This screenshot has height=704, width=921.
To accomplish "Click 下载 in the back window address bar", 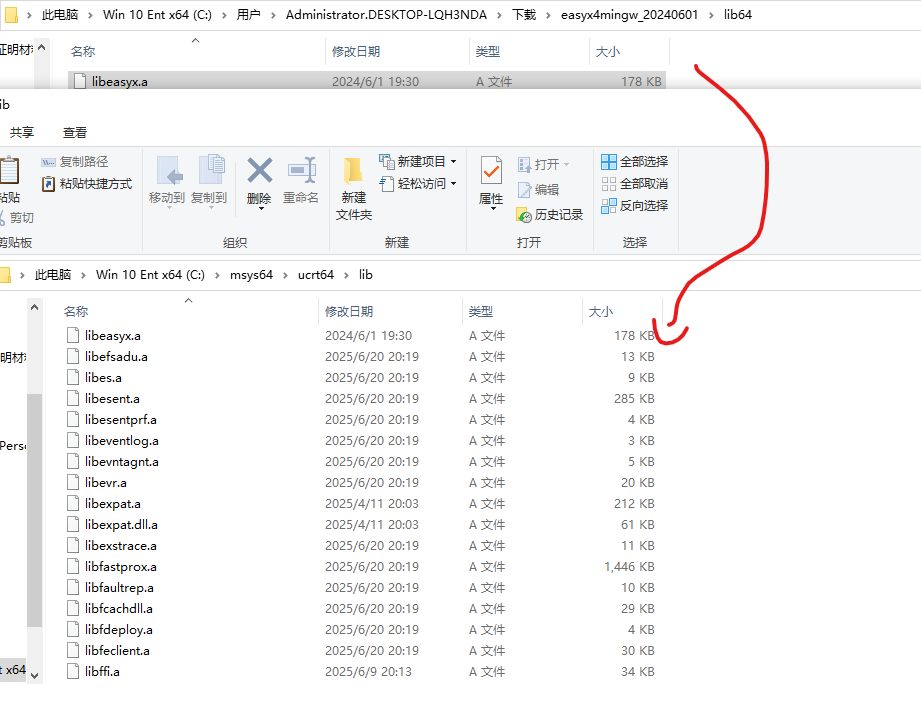I will click(x=524, y=15).
